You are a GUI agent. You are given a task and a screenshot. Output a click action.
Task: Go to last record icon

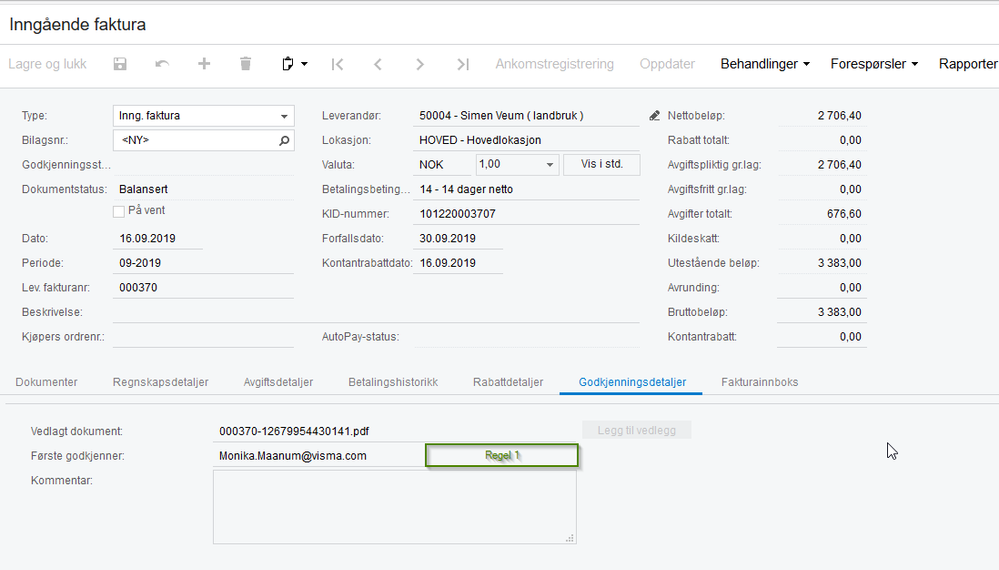pyautogui.click(x=463, y=64)
